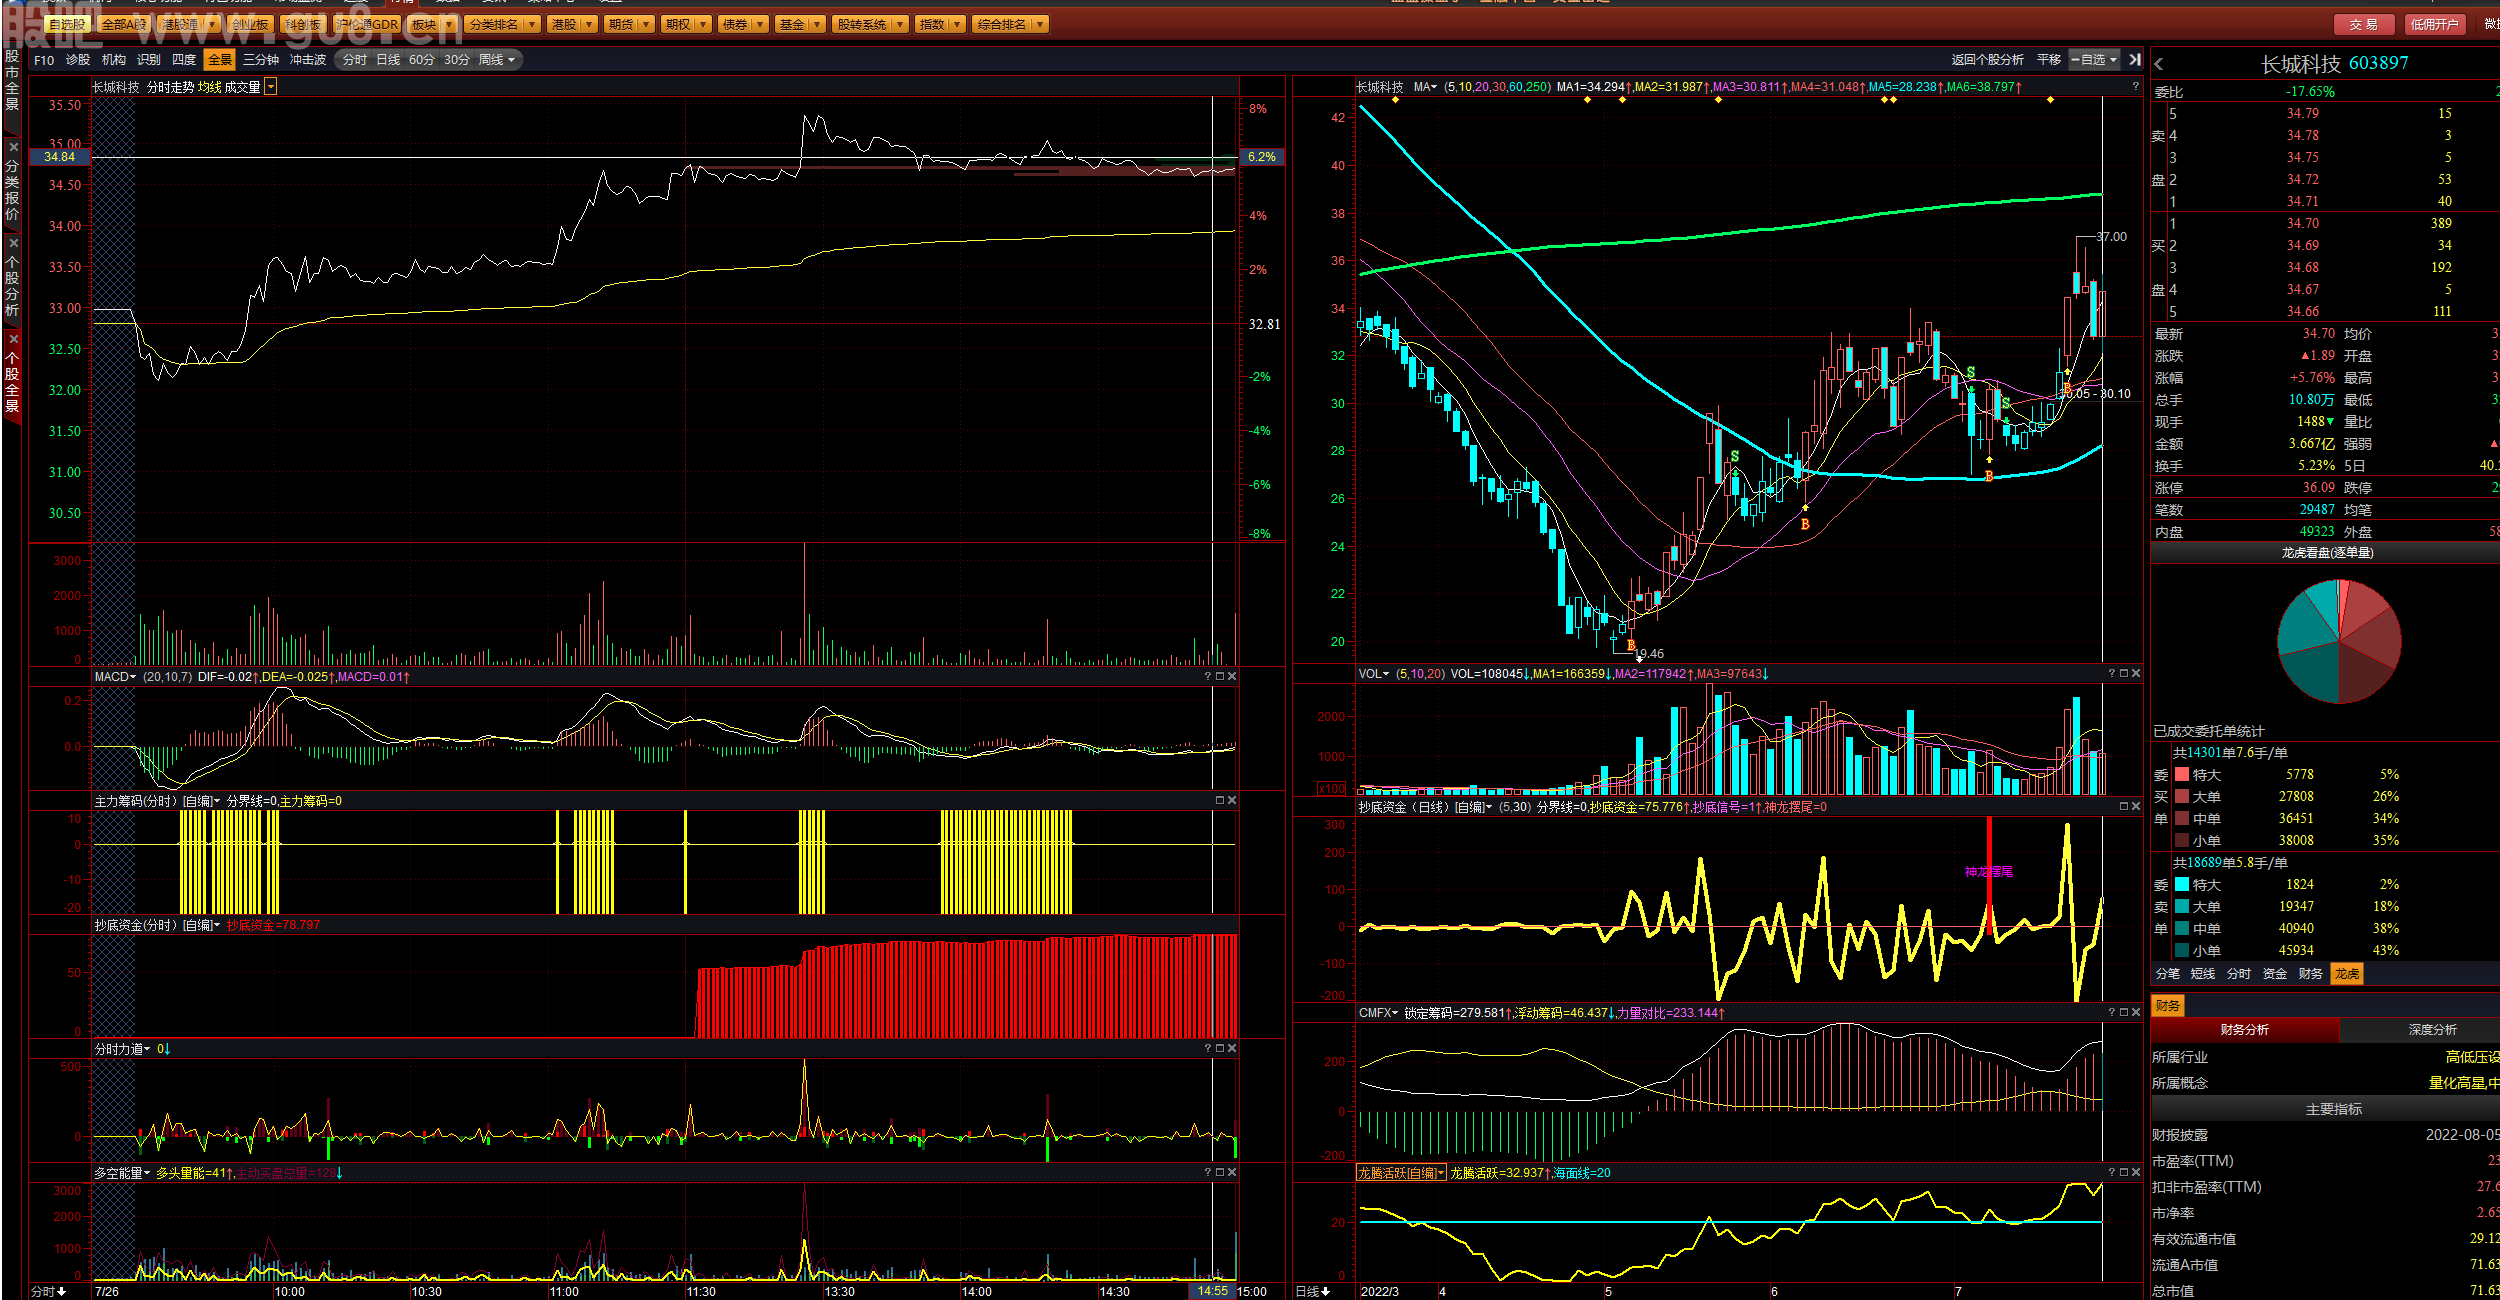Viewport: 2500px width, 1300px height.
Task: Maximize the VOL volume panel
Action: tap(2124, 674)
